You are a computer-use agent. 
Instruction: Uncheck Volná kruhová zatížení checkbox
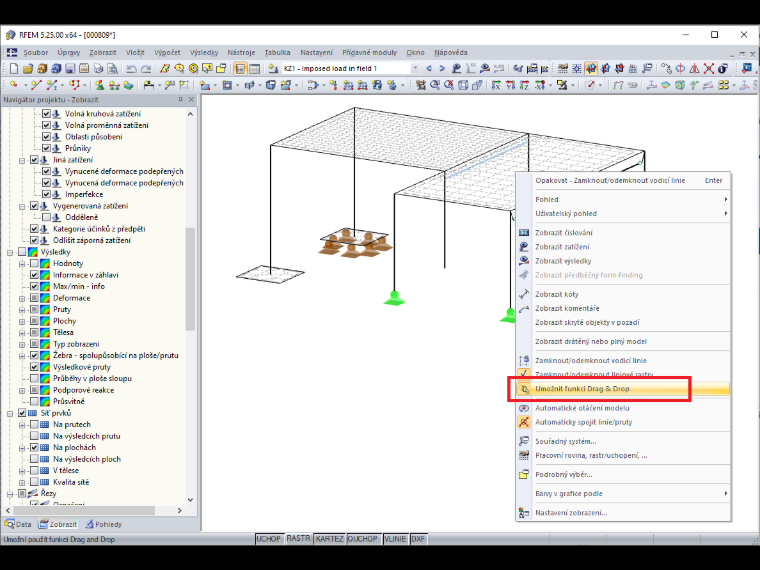pyautogui.click(x=46, y=113)
